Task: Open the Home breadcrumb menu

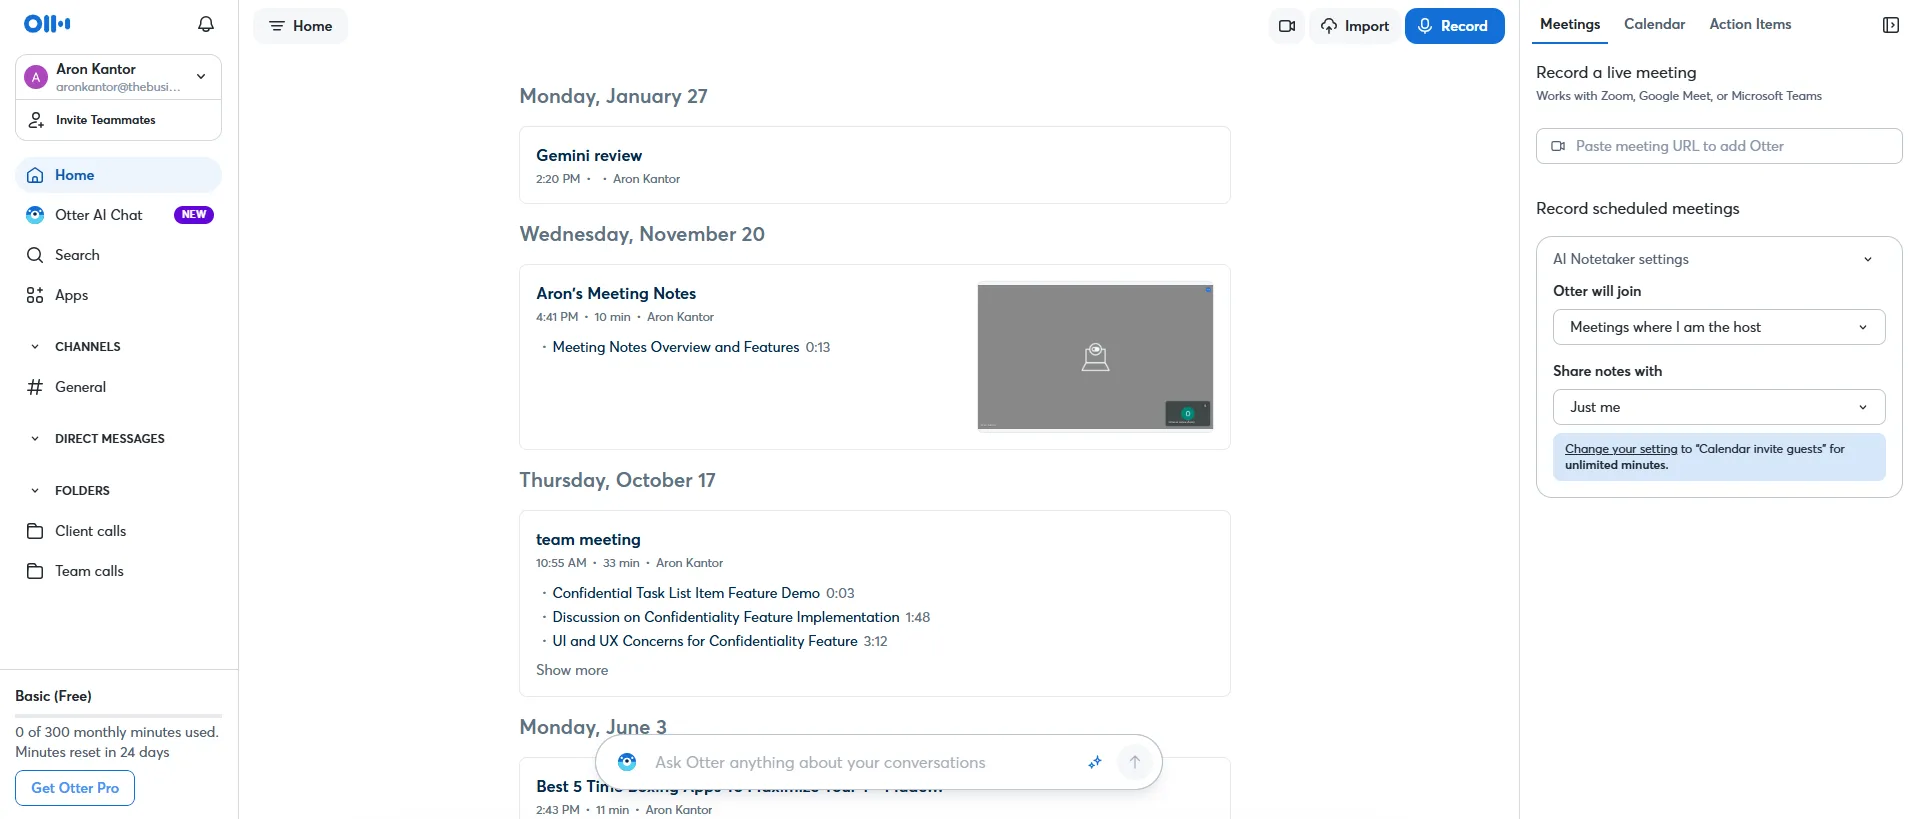Action: pos(300,26)
